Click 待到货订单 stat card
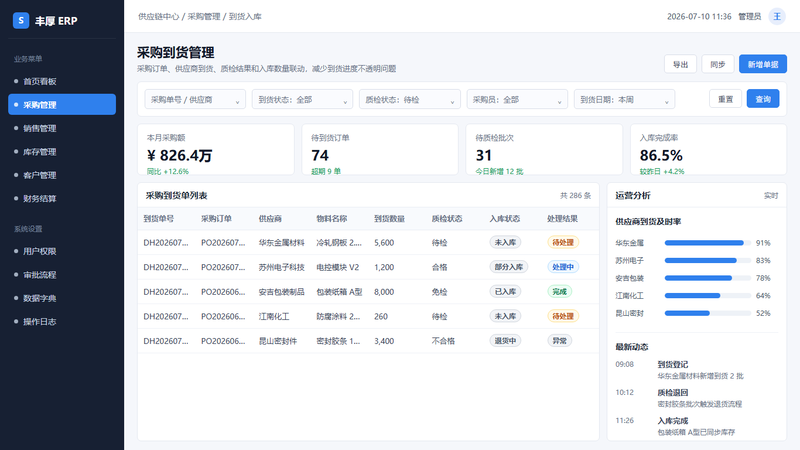The height and width of the screenshot is (450, 800). pos(380,149)
